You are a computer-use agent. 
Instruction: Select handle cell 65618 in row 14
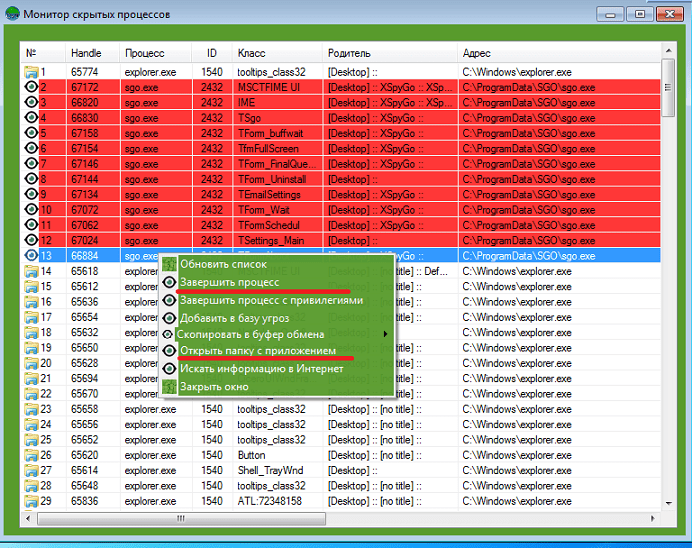point(85,271)
